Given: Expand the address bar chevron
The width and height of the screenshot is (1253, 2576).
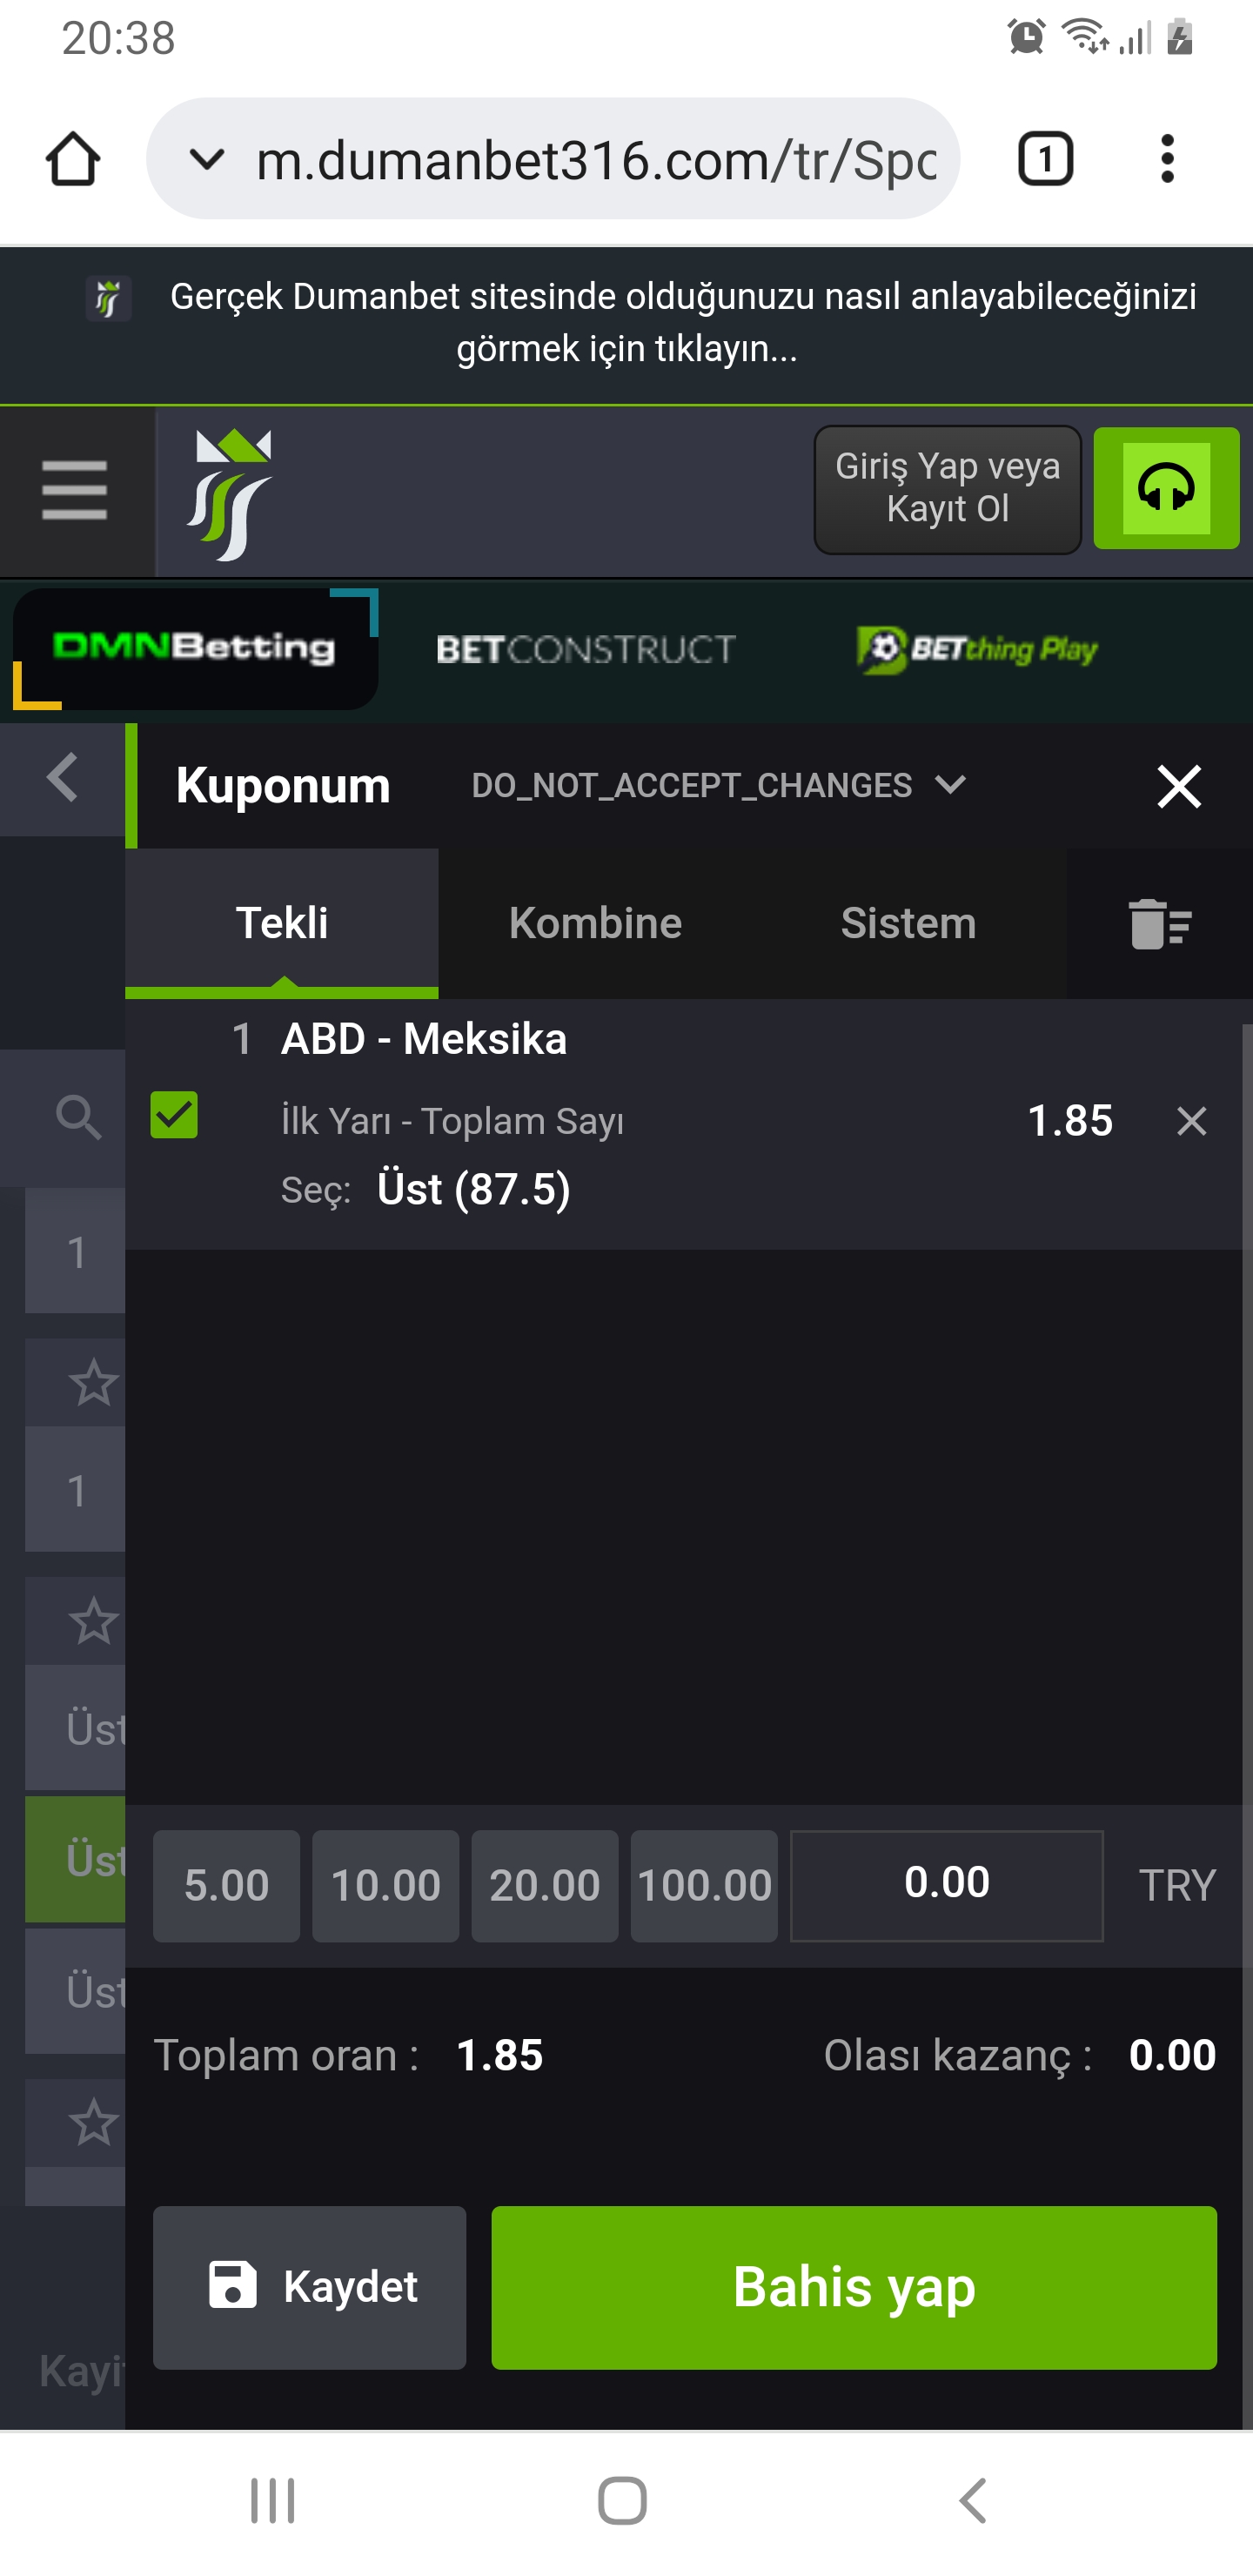Looking at the screenshot, I should point(207,159).
